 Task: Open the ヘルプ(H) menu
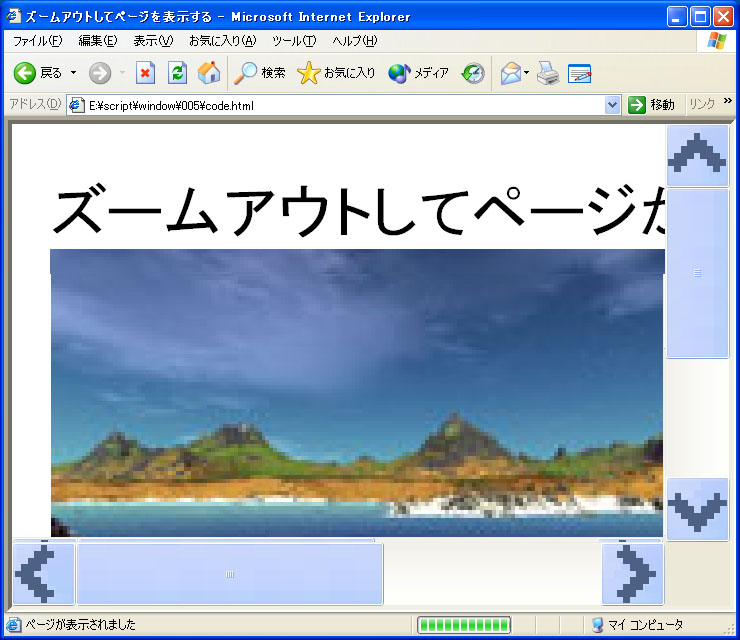click(x=354, y=41)
